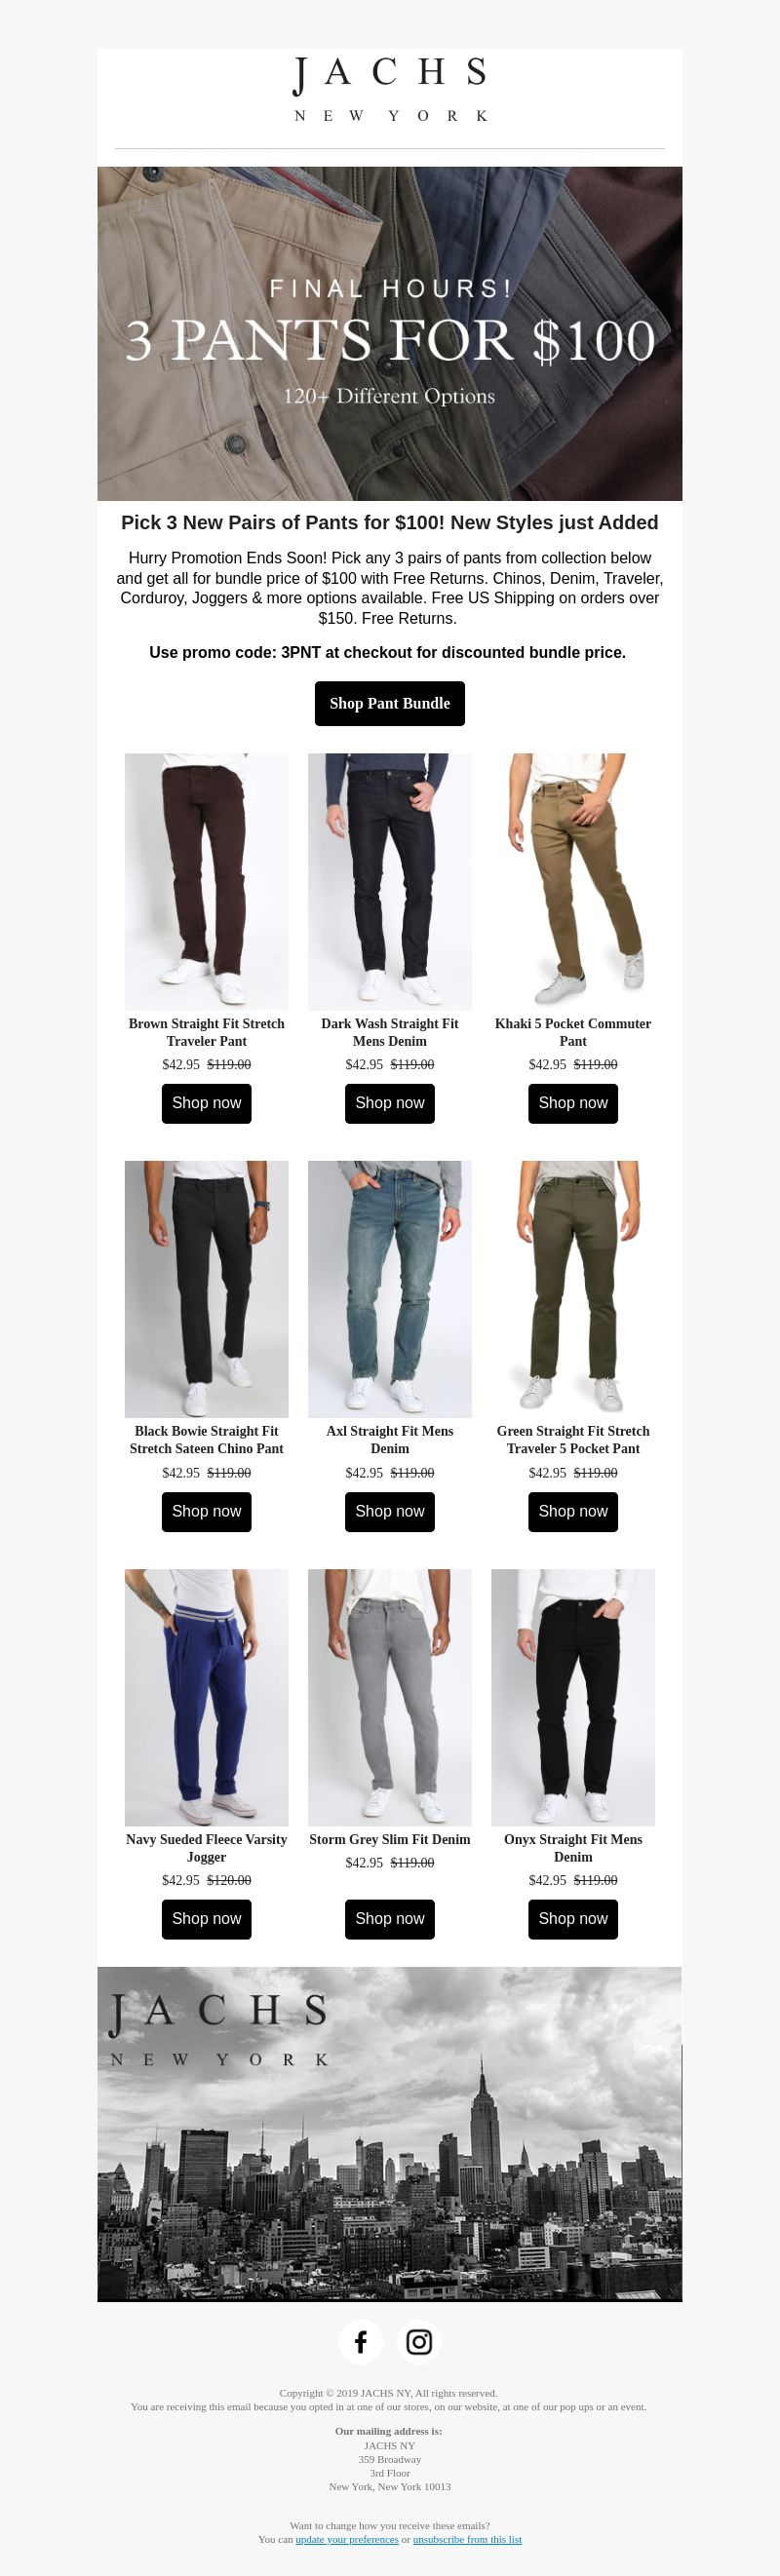Click the 3 Pants for $100 banner
This screenshot has height=2576, width=780.
point(390,333)
